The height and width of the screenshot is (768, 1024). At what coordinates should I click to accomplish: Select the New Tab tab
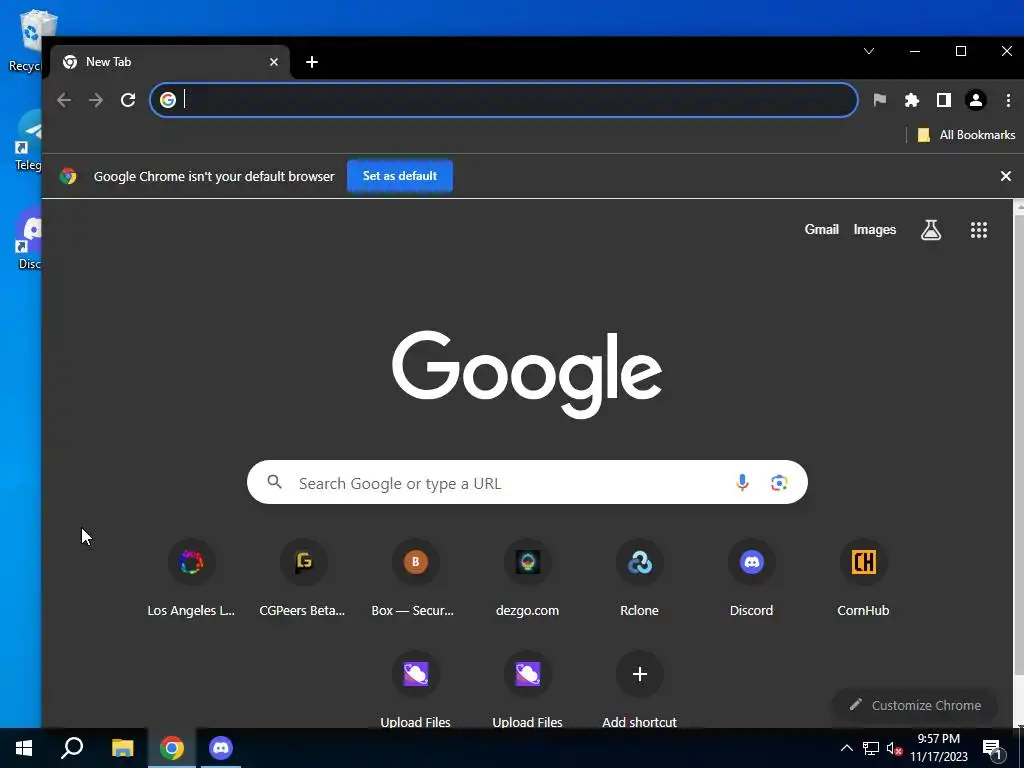[x=168, y=62]
